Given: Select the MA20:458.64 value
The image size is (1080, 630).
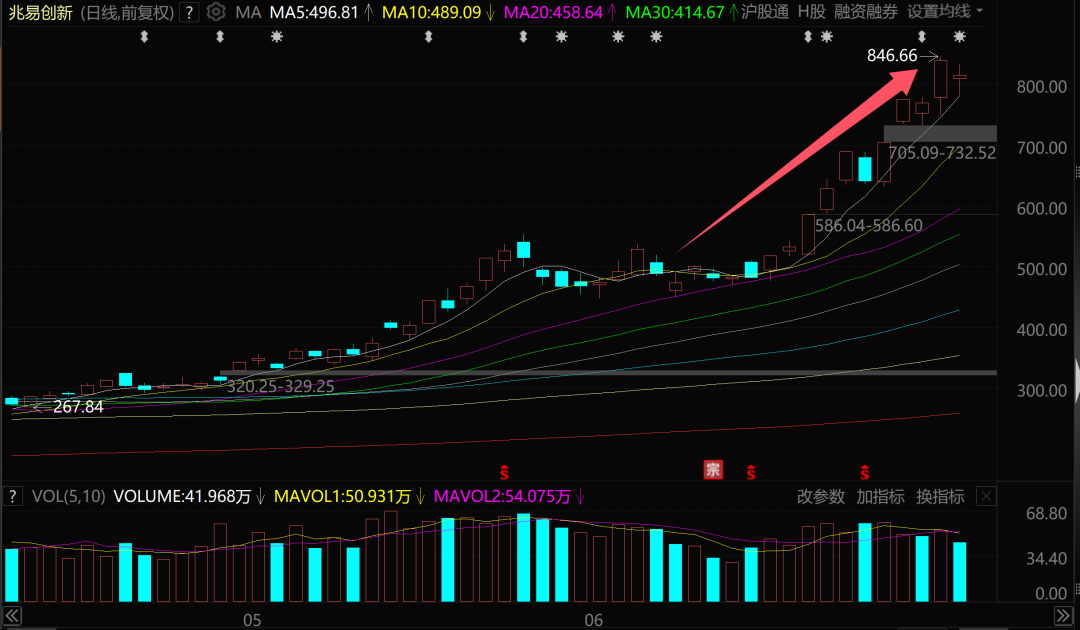Looking at the screenshot, I should coord(553,12).
